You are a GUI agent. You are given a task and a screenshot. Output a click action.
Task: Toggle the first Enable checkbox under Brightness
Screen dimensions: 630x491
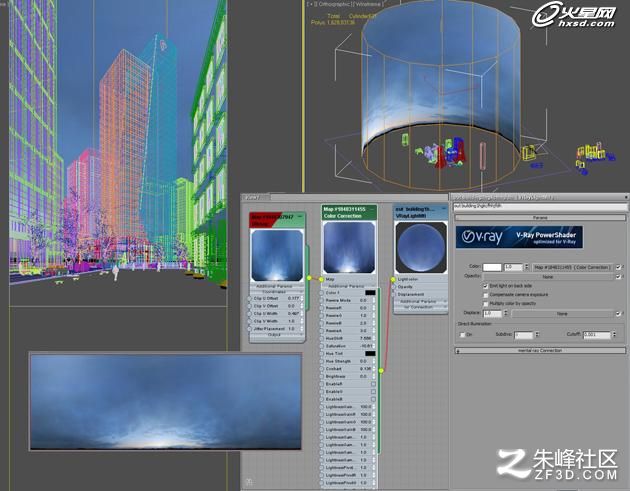[373, 384]
